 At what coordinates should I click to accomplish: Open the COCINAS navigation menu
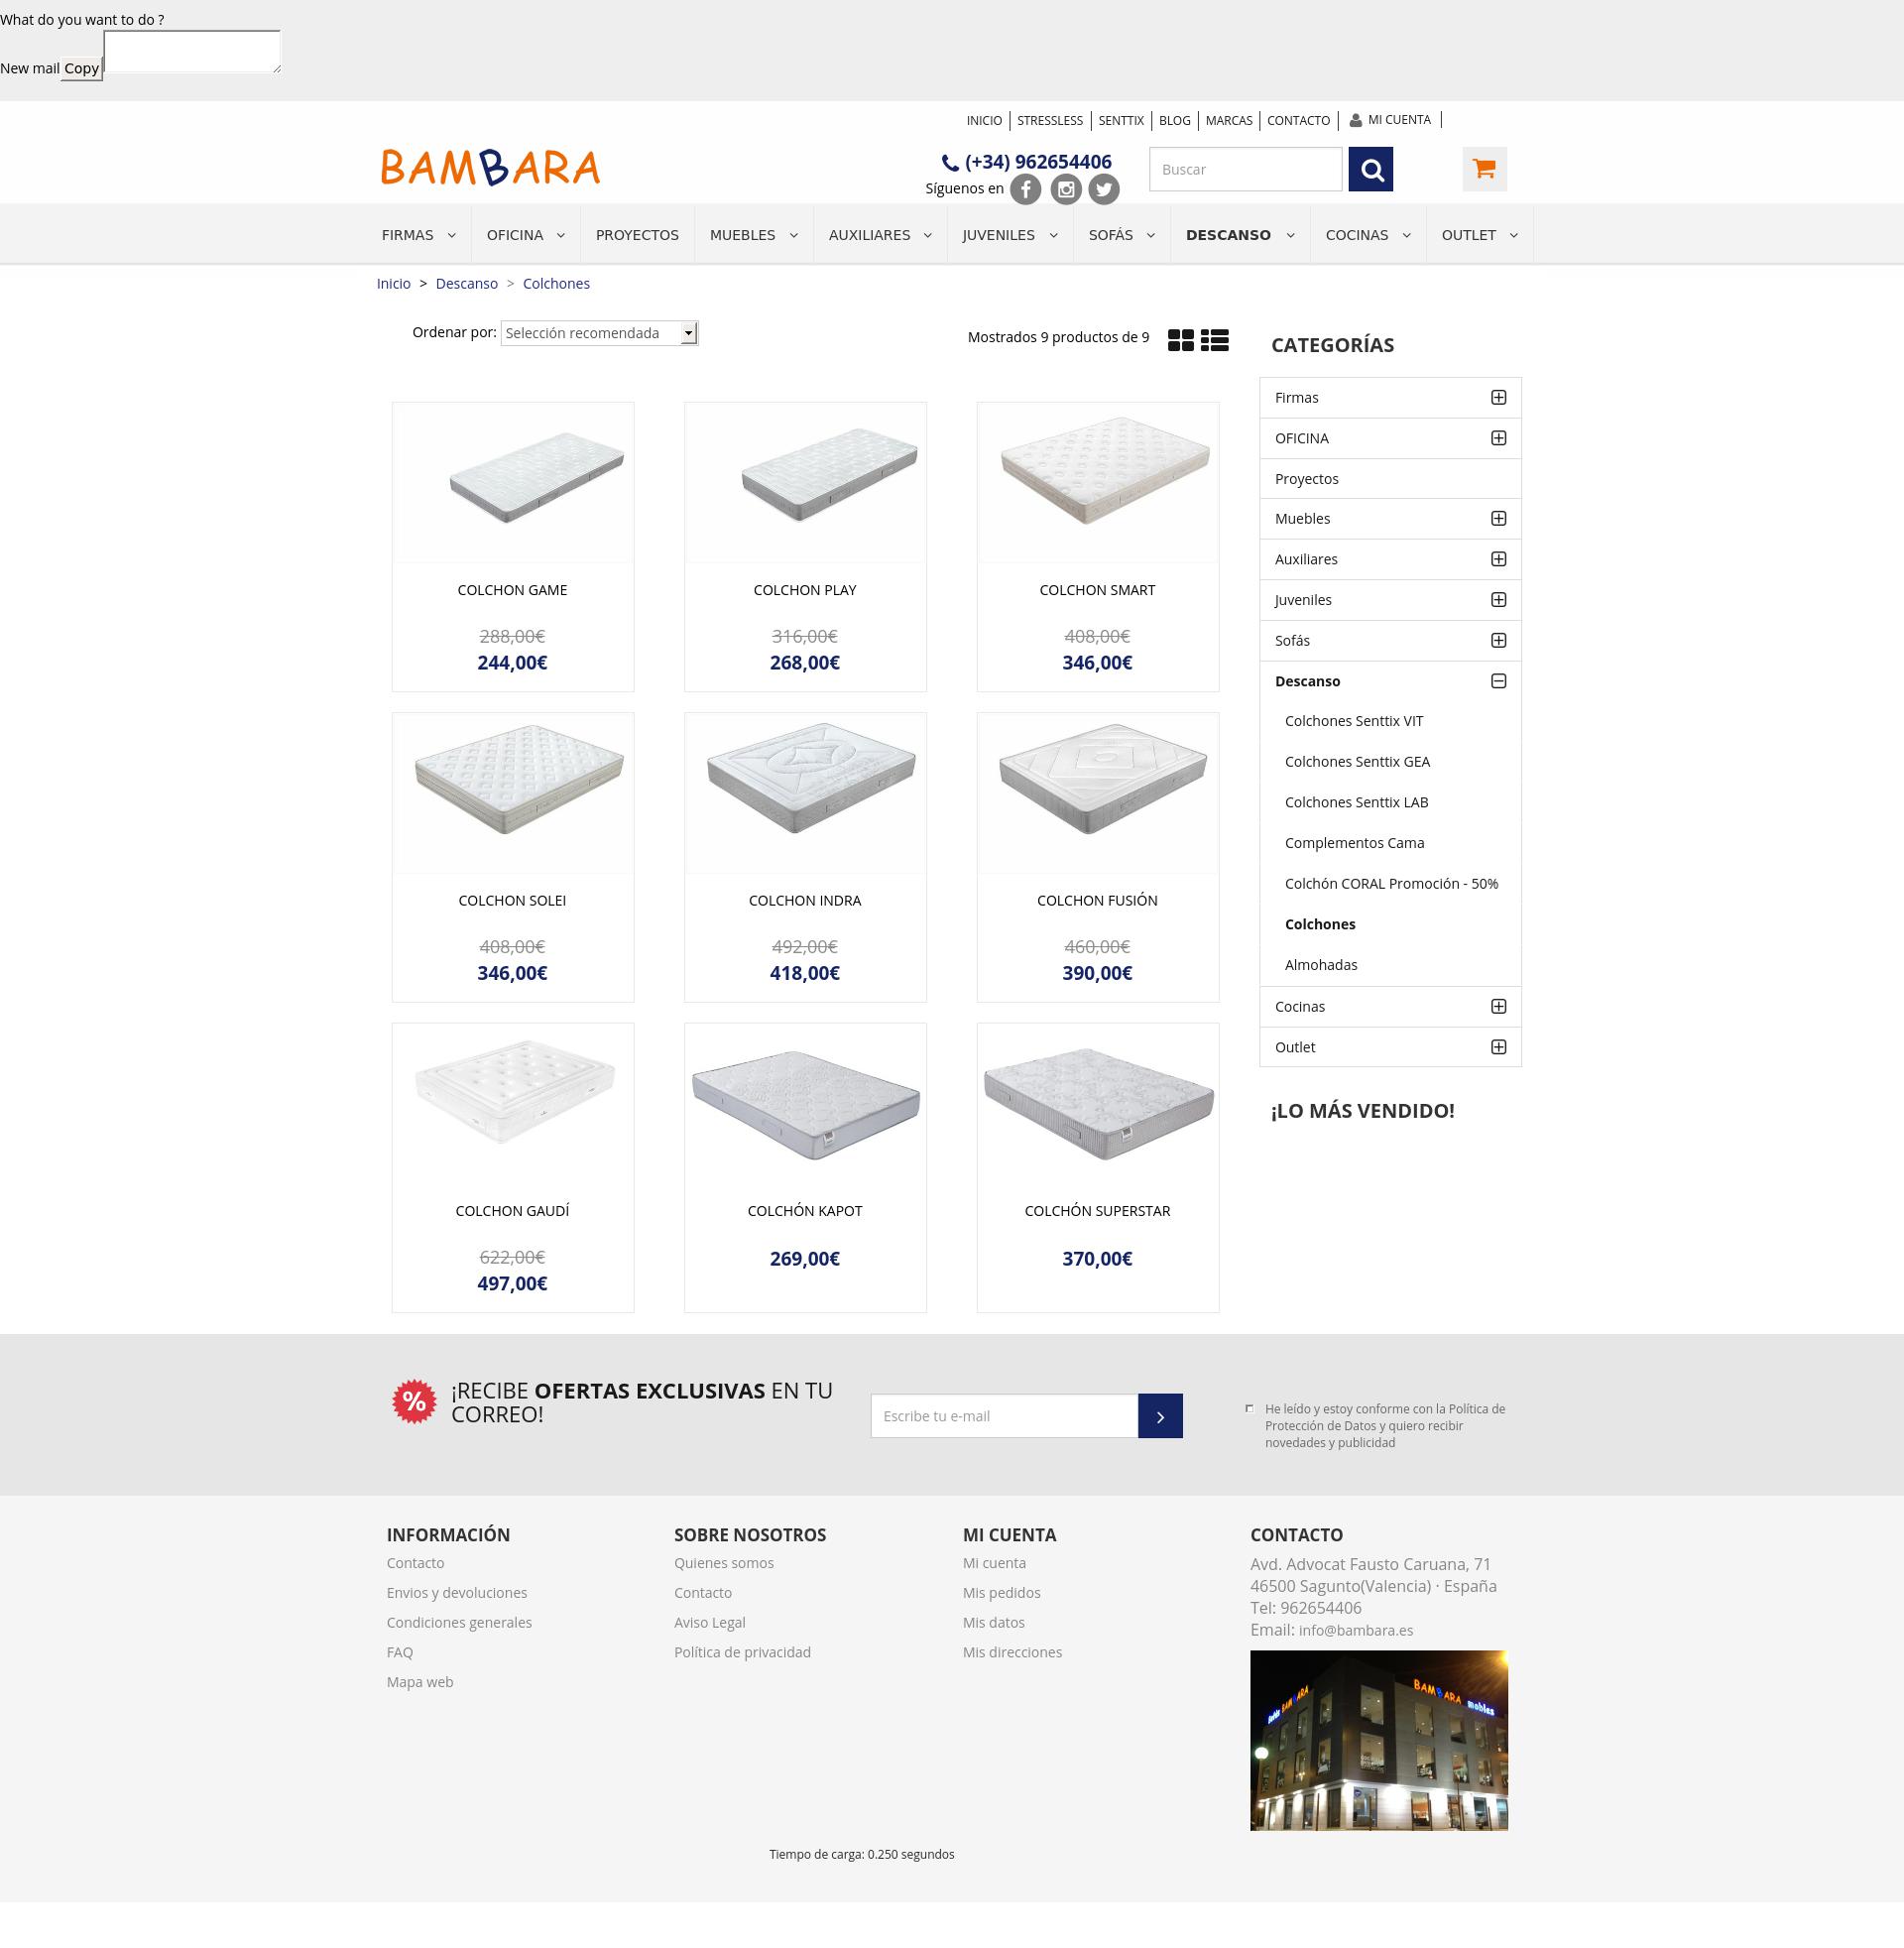tap(1368, 235)
